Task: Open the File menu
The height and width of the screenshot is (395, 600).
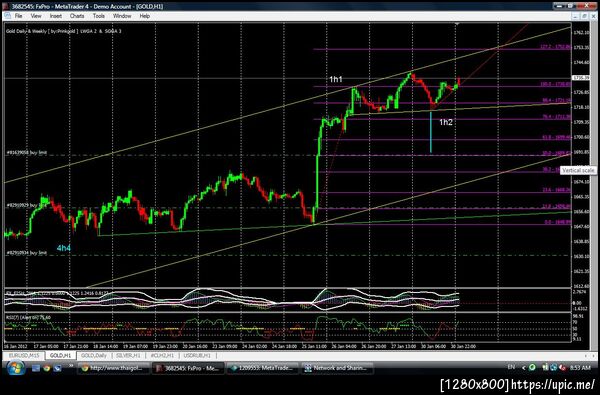Action: coord(18,16)
